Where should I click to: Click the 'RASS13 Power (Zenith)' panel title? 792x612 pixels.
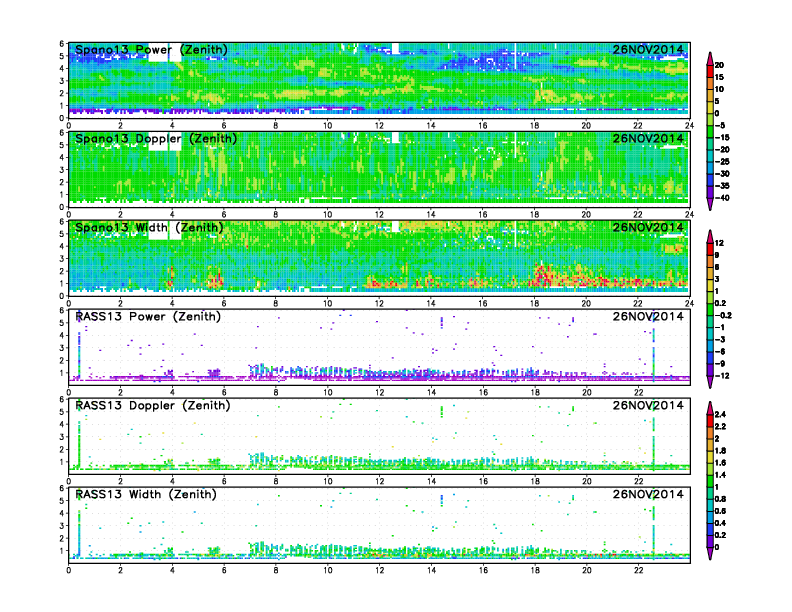[x=148, y=317]
